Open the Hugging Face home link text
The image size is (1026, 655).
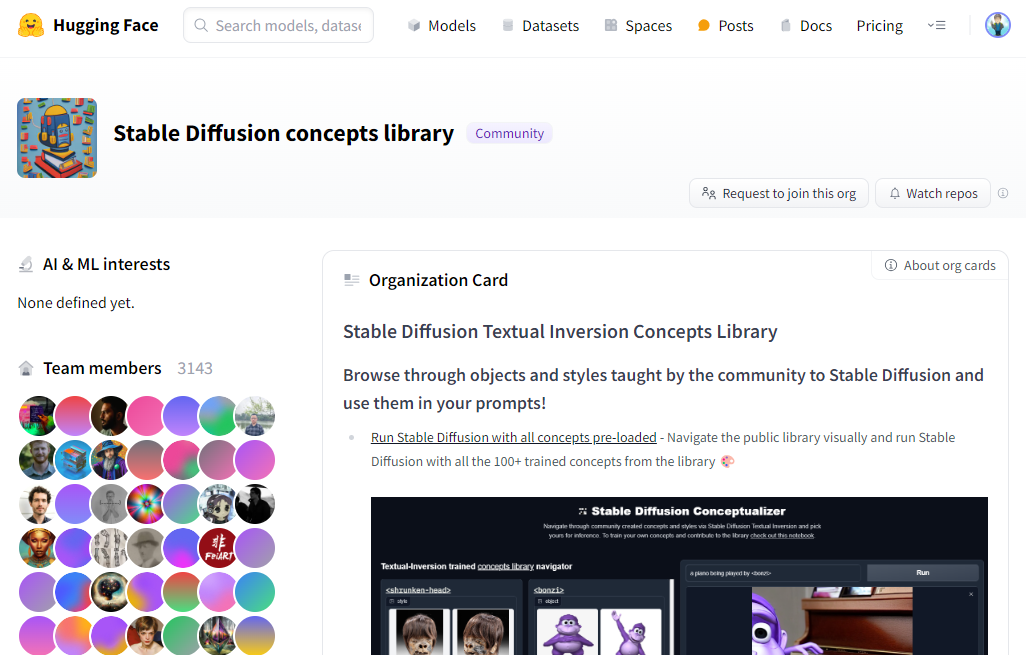pyautogui.click(x=105, y=26)
